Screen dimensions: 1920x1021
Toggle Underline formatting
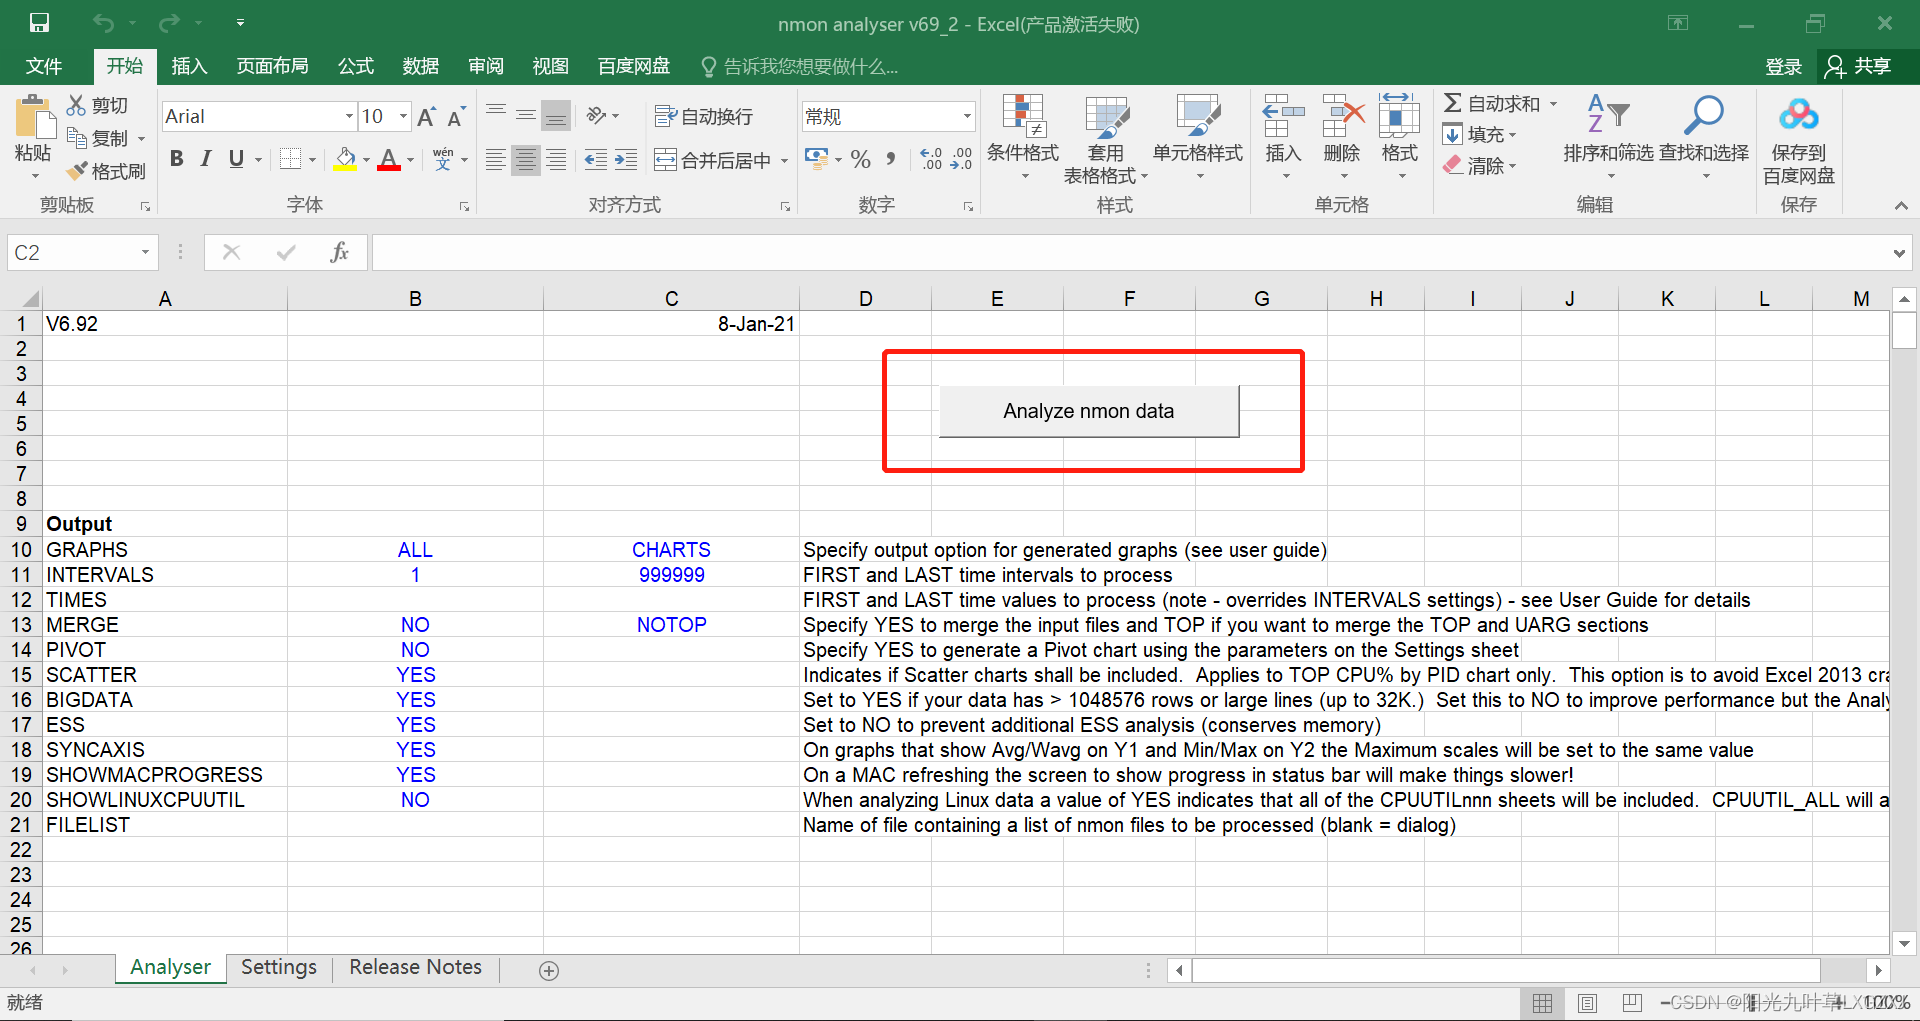click(x=236, y=159)
